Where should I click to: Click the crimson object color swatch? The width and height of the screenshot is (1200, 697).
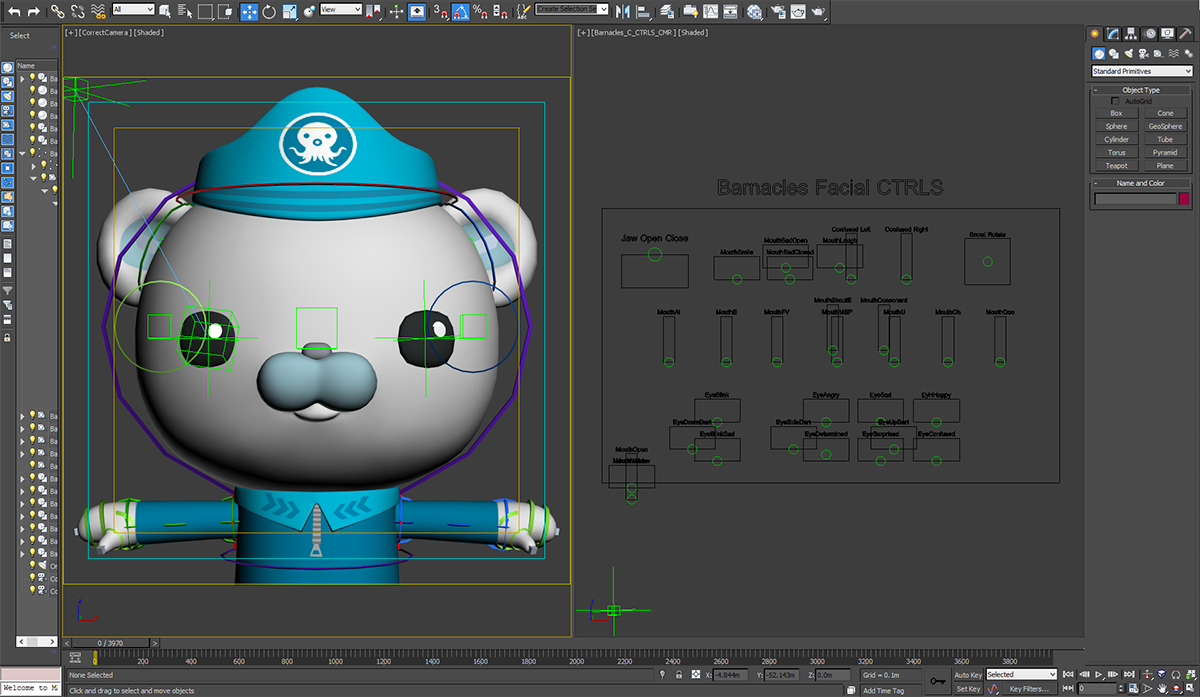pyautogui.click(x=1184, y=199)
